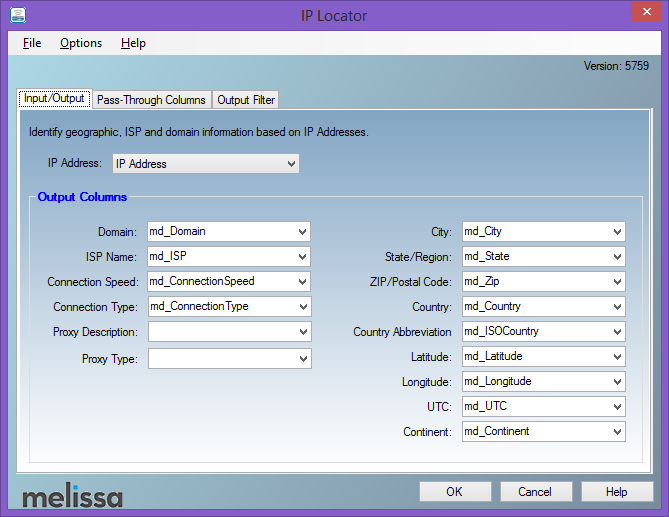Open the Connection Speed dropdown list
The height and width of the screenshot is (517, 669).
coord(302,282)
